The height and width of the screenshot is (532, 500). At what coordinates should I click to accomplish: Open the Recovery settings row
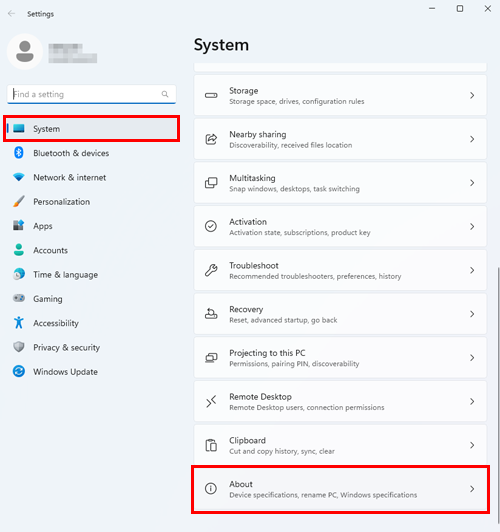tap(340, 314)
